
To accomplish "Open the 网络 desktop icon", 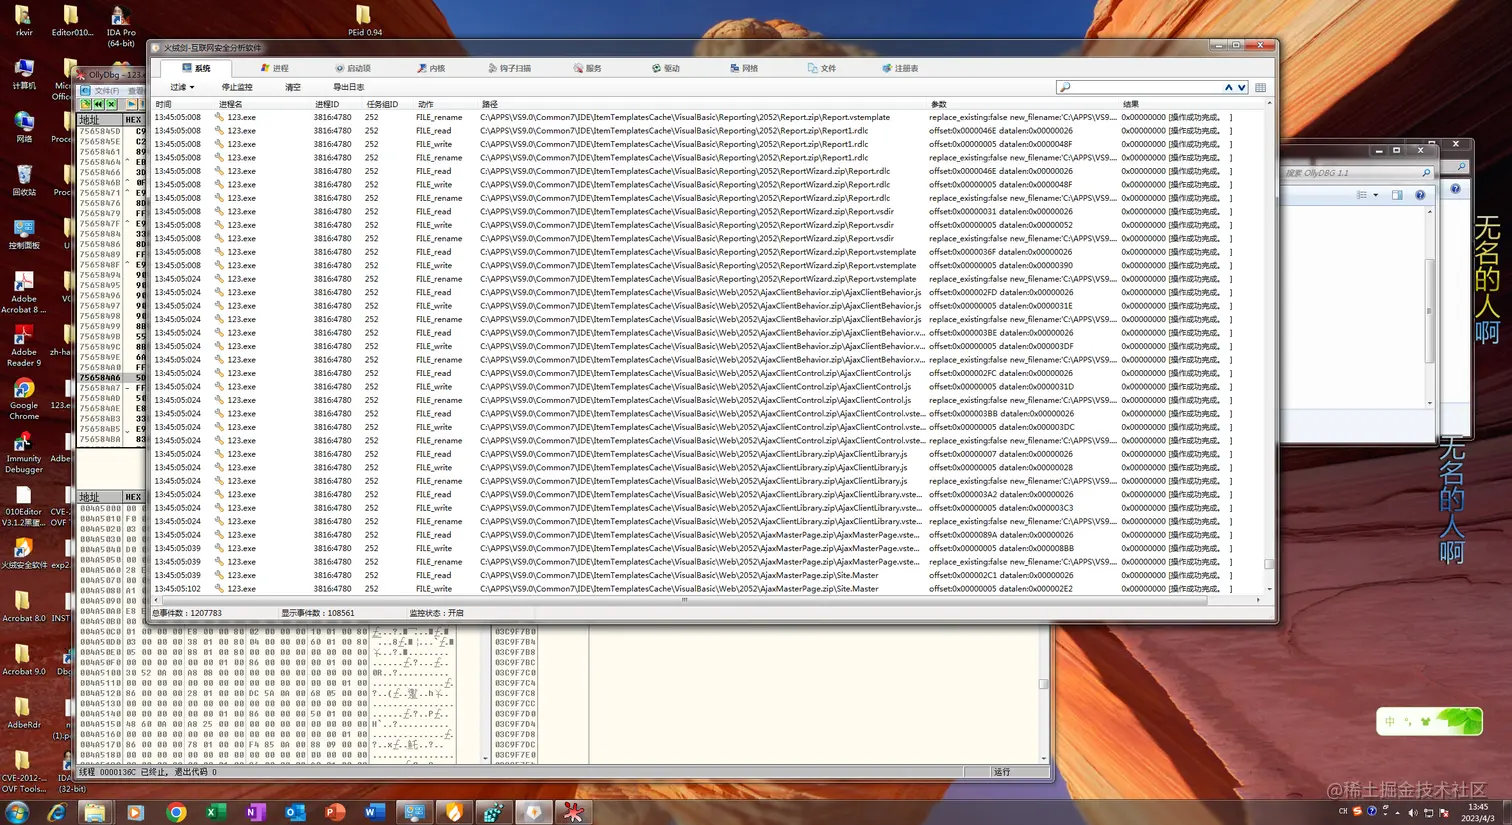I will pos(24,128).
